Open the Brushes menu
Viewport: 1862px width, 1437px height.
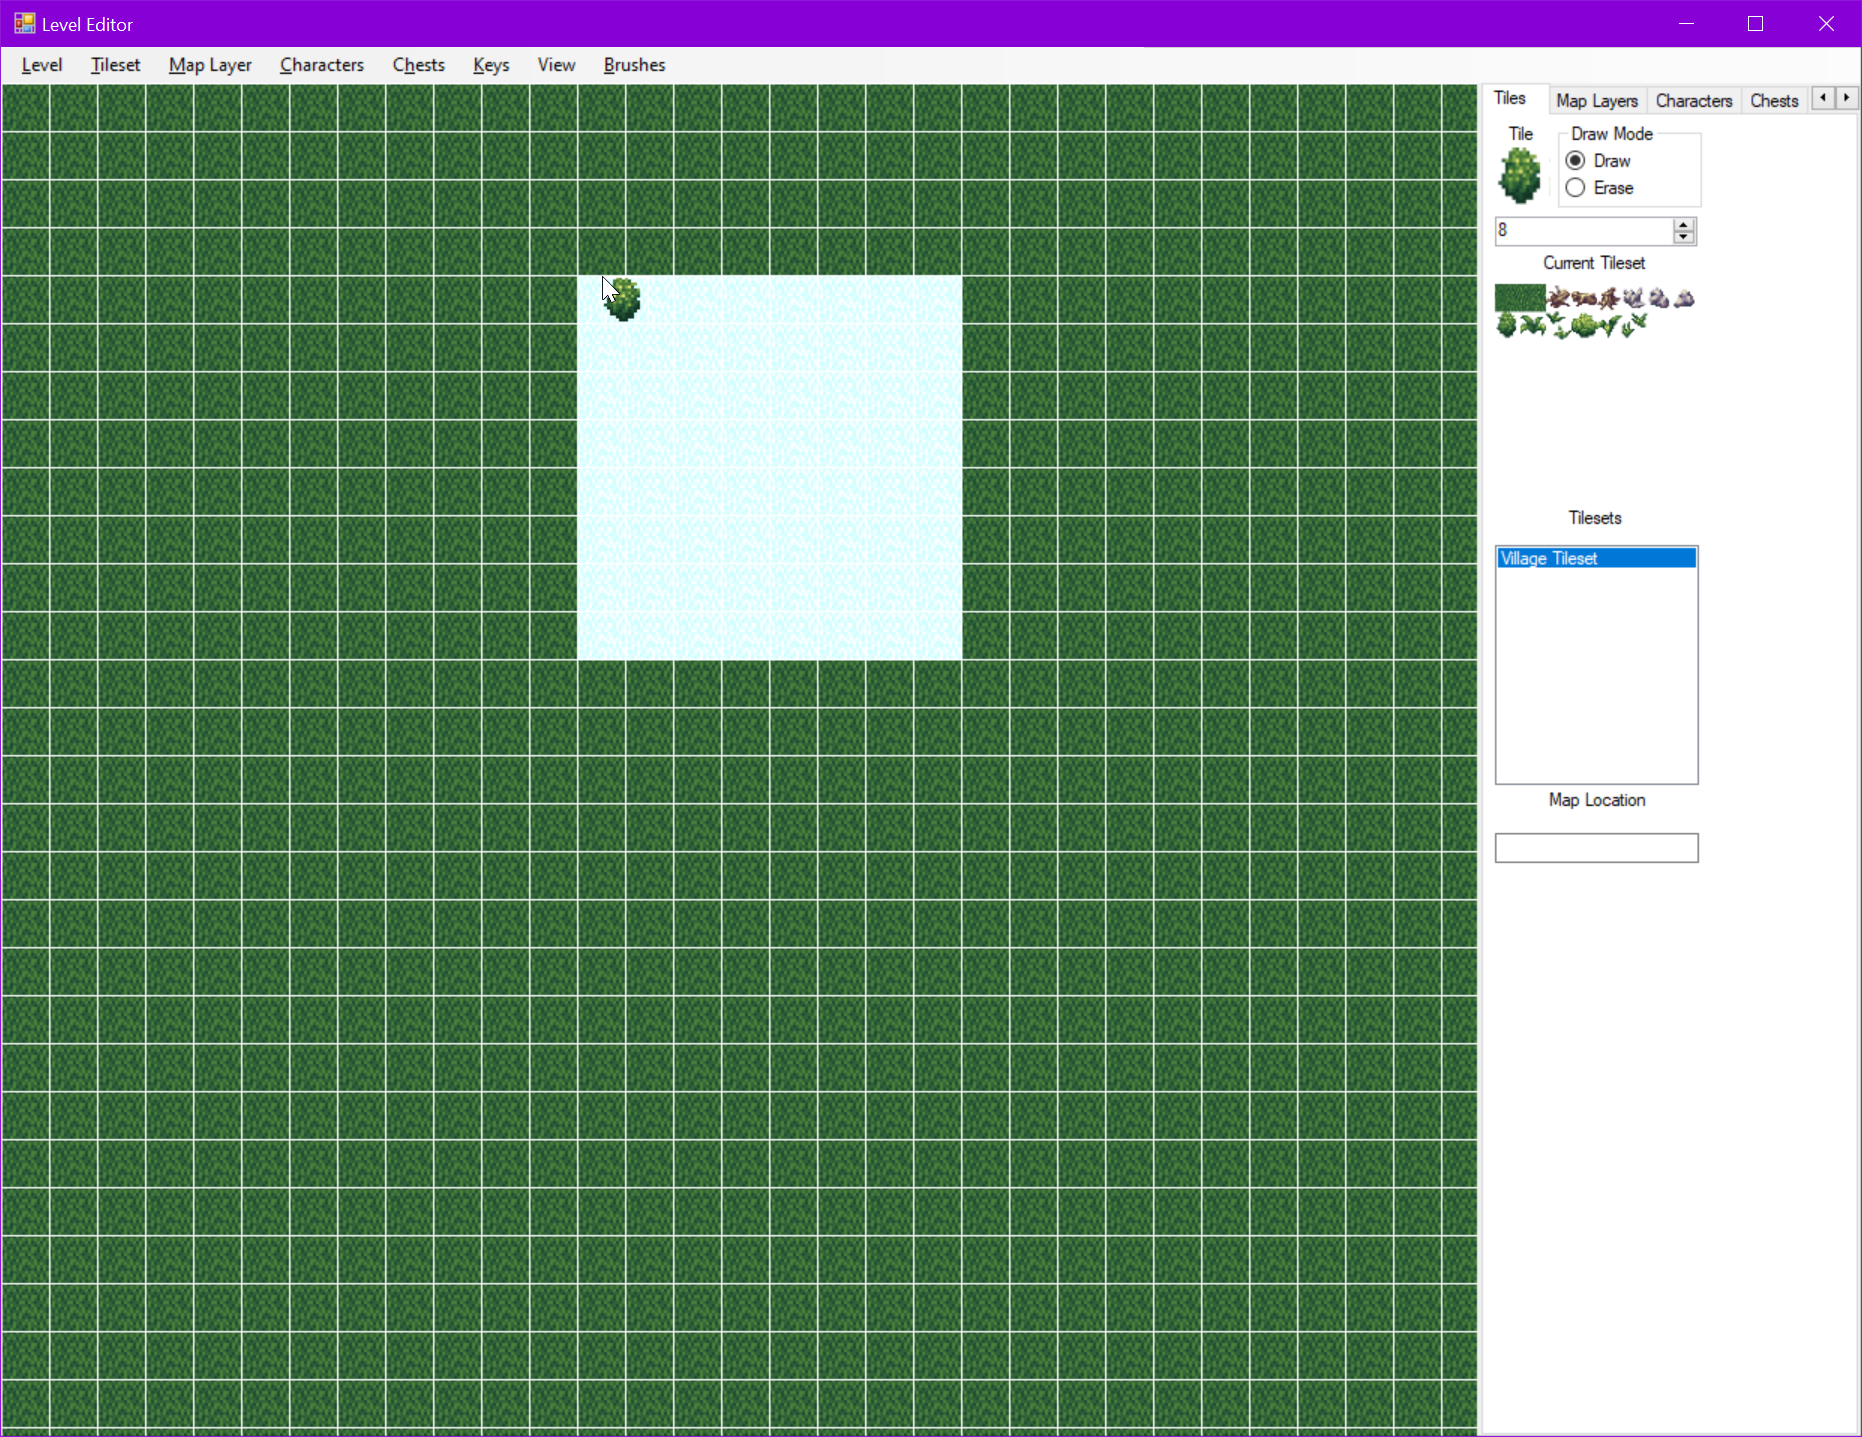tap(634, 64)
